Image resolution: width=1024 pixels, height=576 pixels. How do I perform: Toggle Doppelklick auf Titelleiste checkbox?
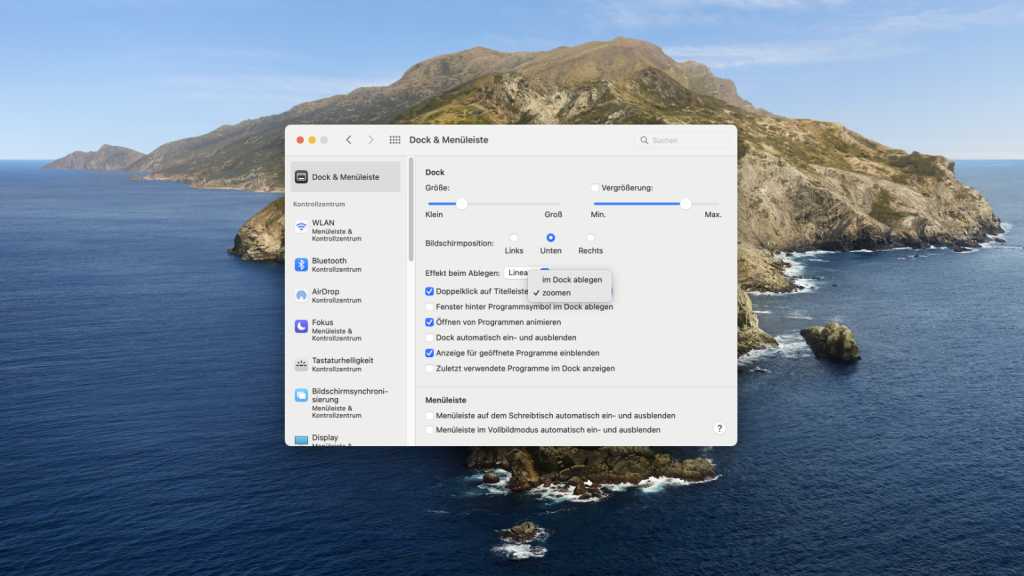[429, 291]
